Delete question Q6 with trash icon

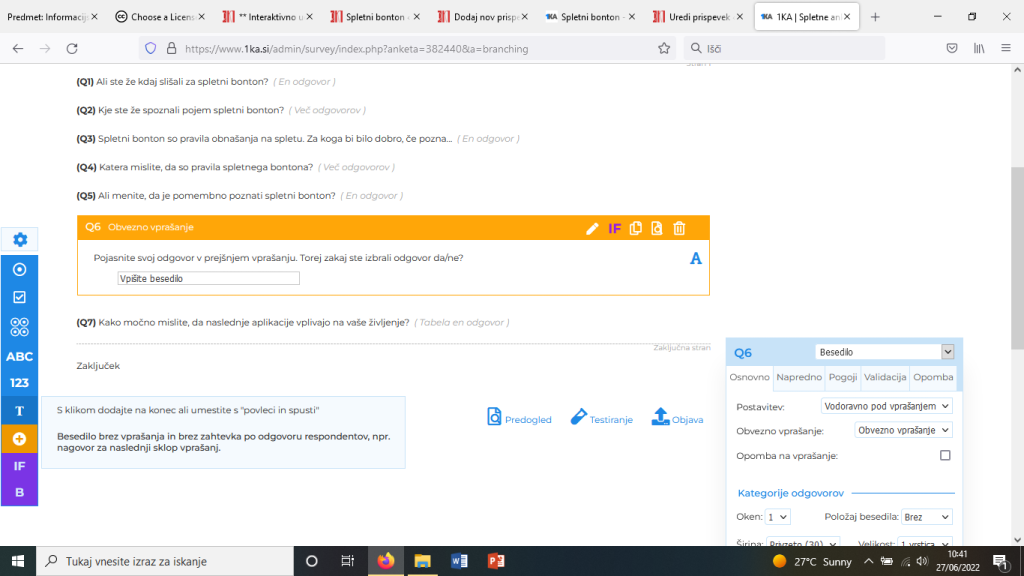(679, 228)
